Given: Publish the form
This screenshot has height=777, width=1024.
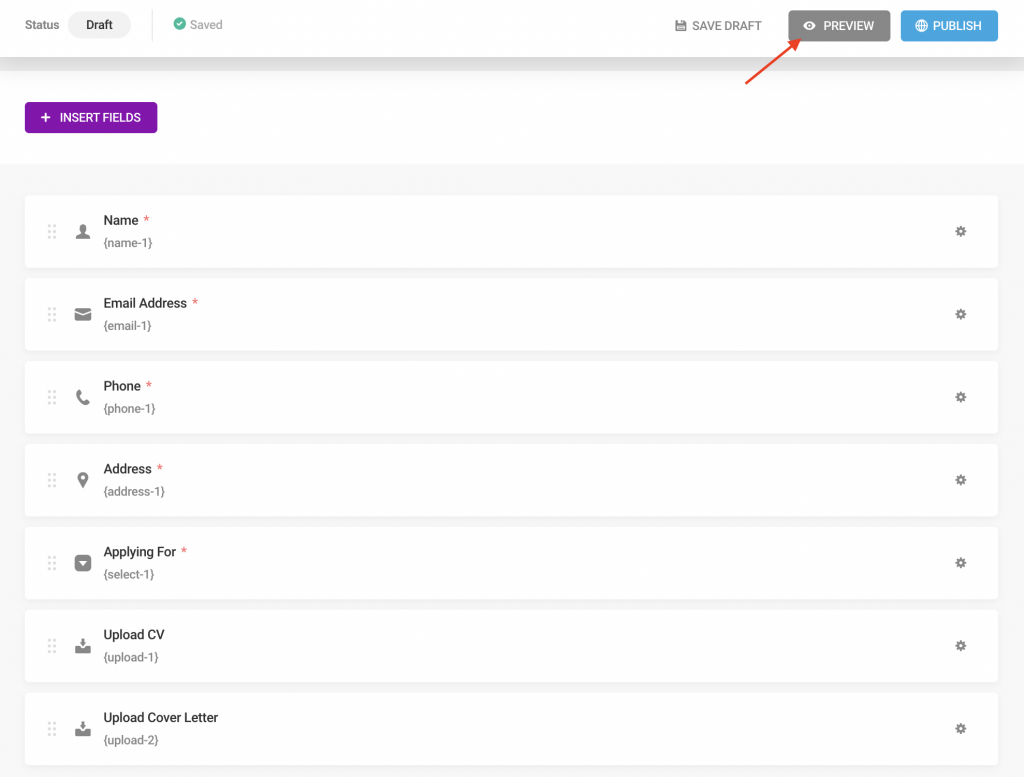Looking at the screenshot, I should (x=949, y=25).
